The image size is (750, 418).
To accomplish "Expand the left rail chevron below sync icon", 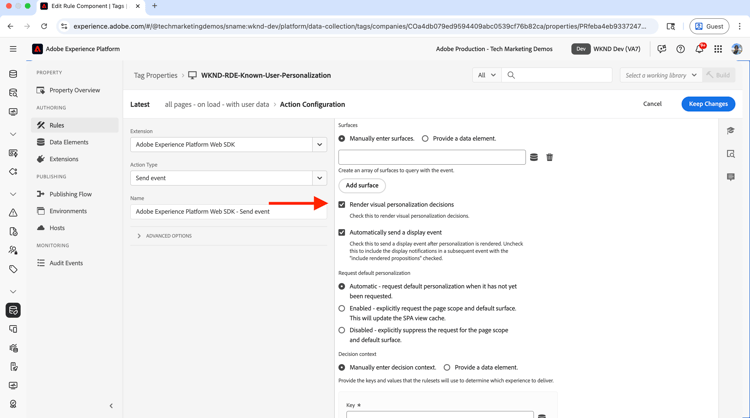I will pyautogui.click(x=13, y=194).
